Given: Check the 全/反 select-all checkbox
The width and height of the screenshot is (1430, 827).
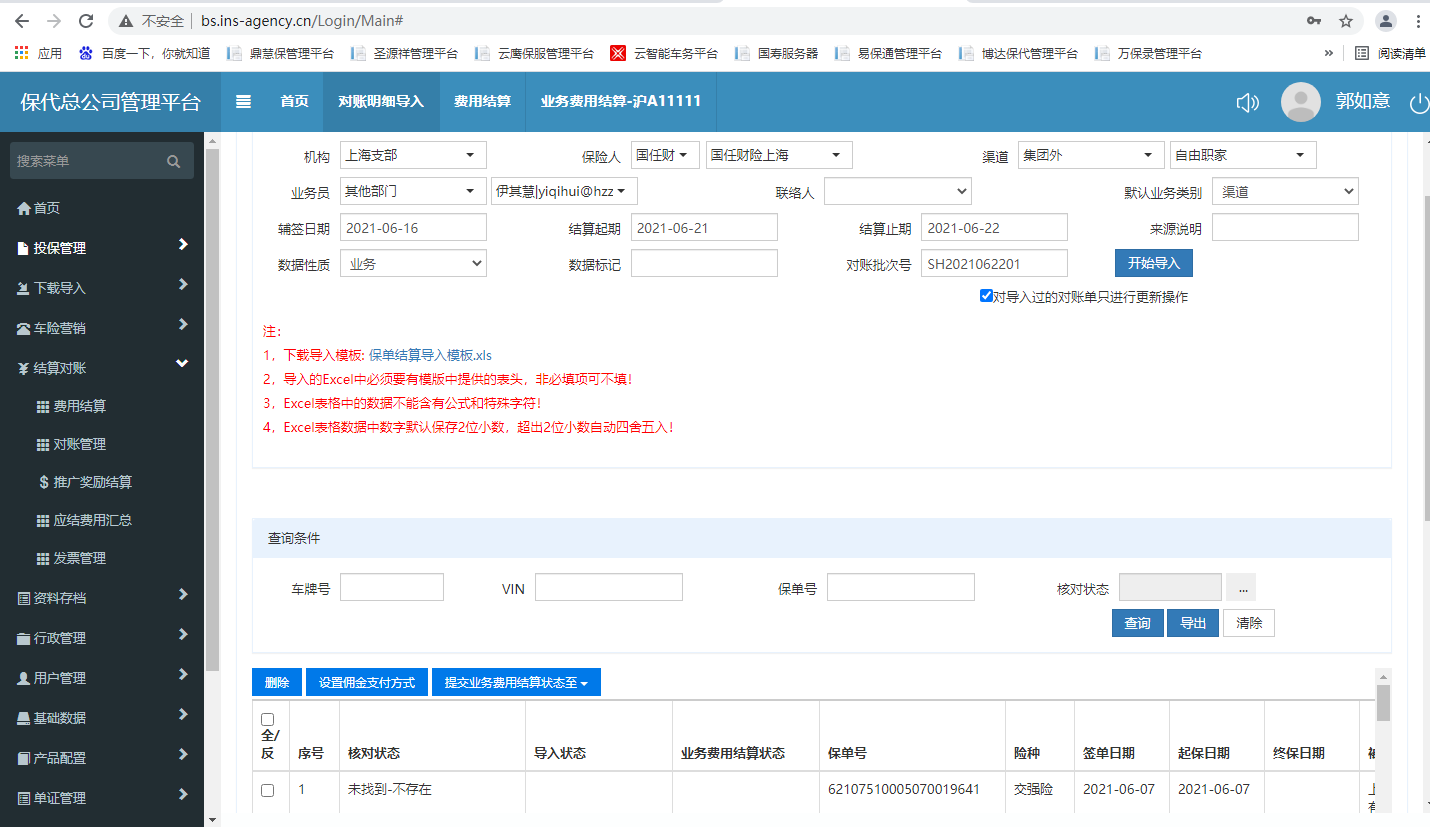Looking at the screenshot, I should tap(267, 719).
